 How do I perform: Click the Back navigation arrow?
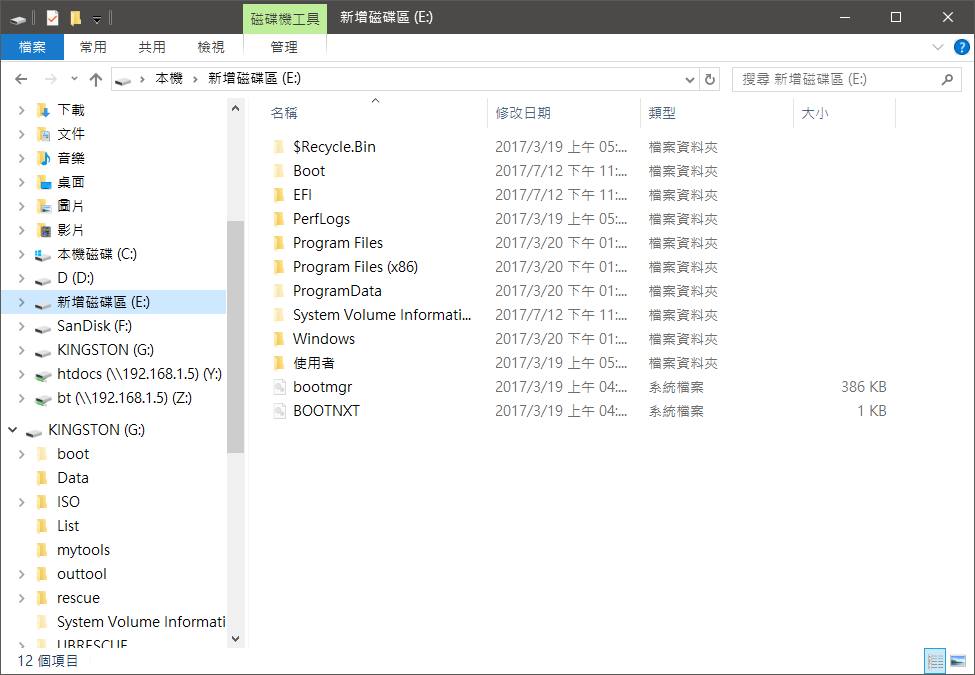22,79
